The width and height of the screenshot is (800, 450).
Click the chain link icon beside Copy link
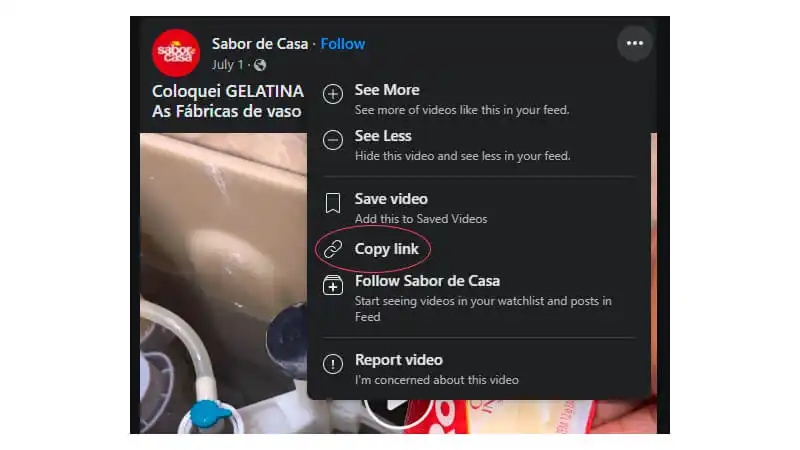[x=334, y=249]
